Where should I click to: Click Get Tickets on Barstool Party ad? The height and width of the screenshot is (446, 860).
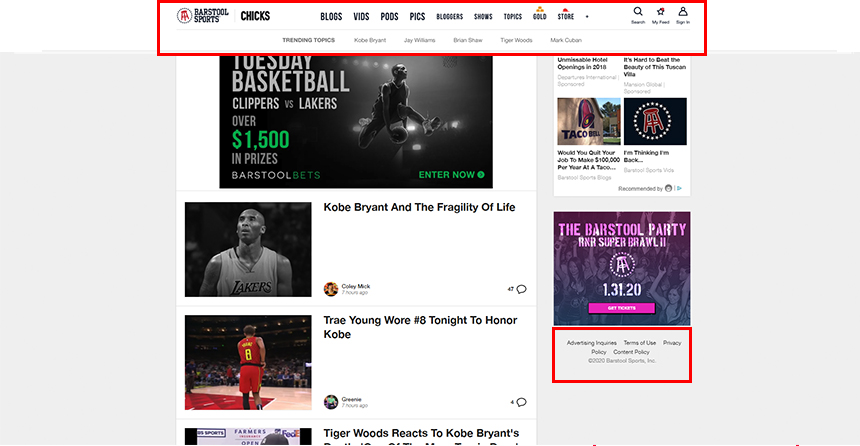click(621, 308)
